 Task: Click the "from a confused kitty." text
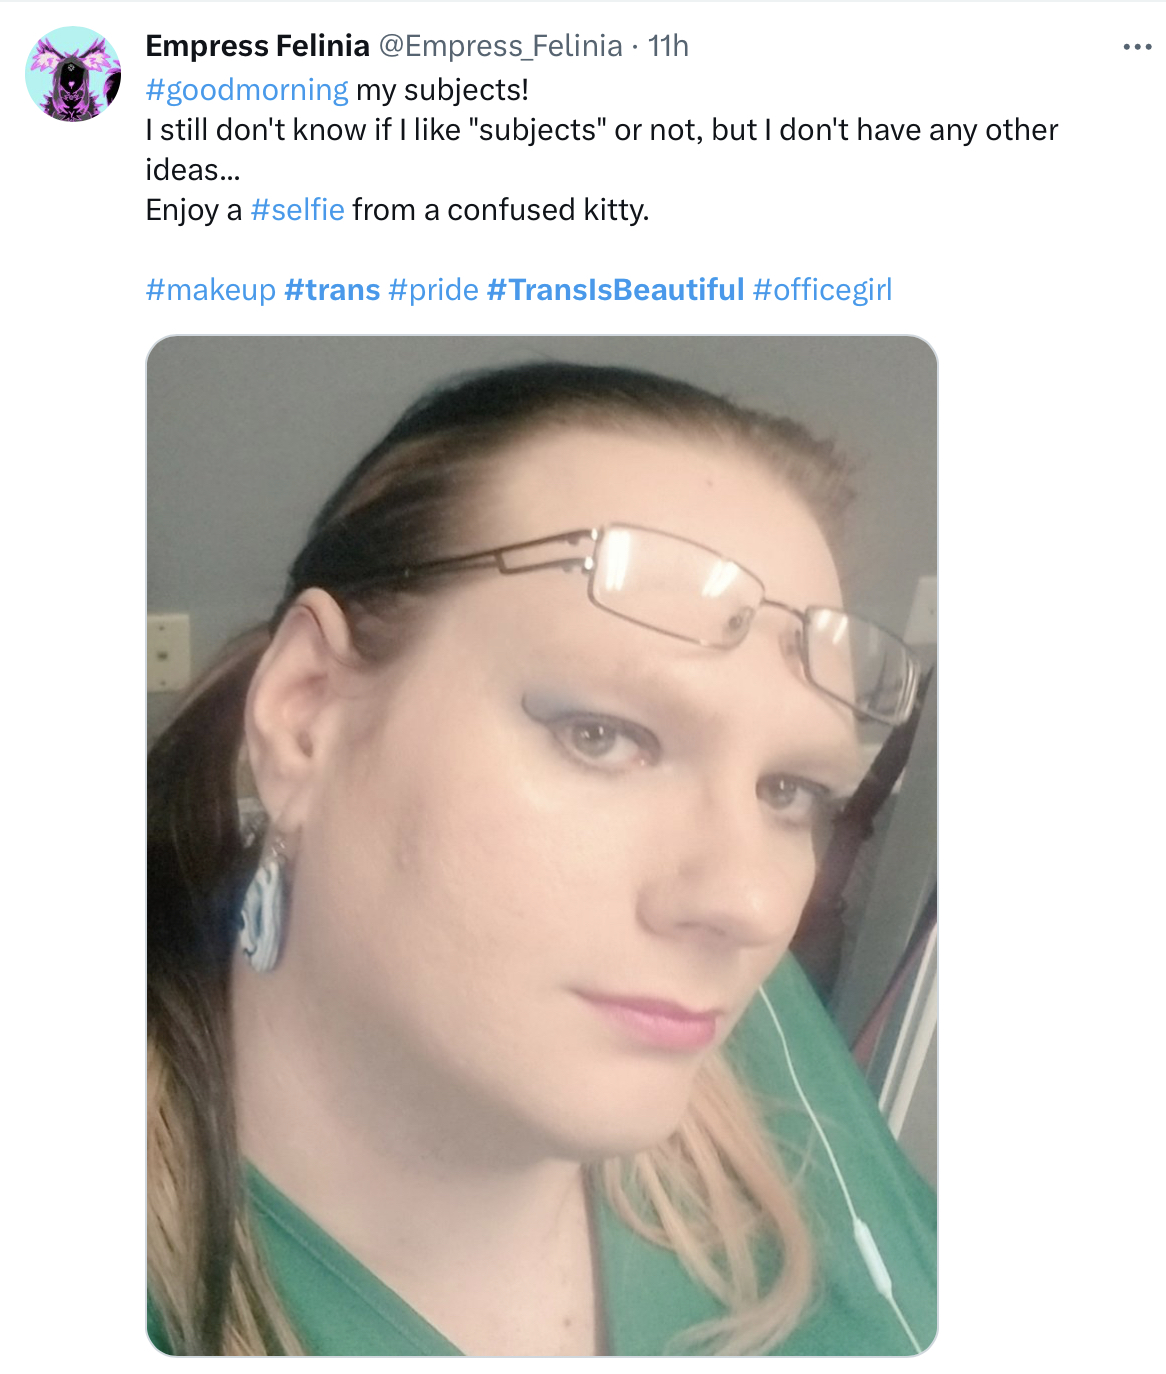click(x=501, y=210)
